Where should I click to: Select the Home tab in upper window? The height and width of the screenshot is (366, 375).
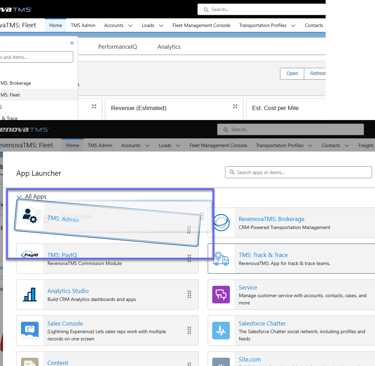click(x=55, y=25)
